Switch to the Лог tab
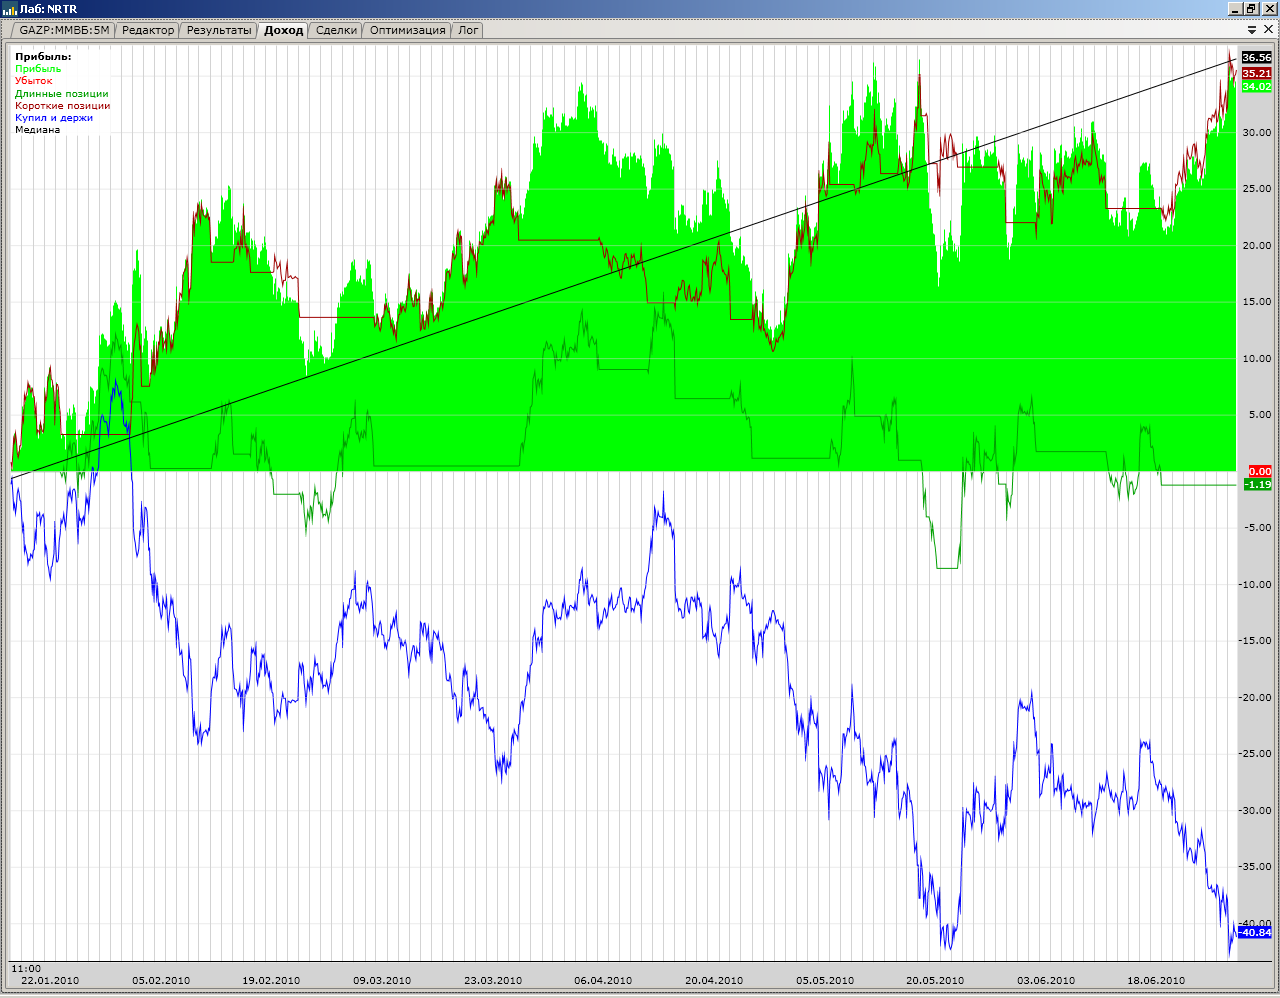 tap(468, 30)
